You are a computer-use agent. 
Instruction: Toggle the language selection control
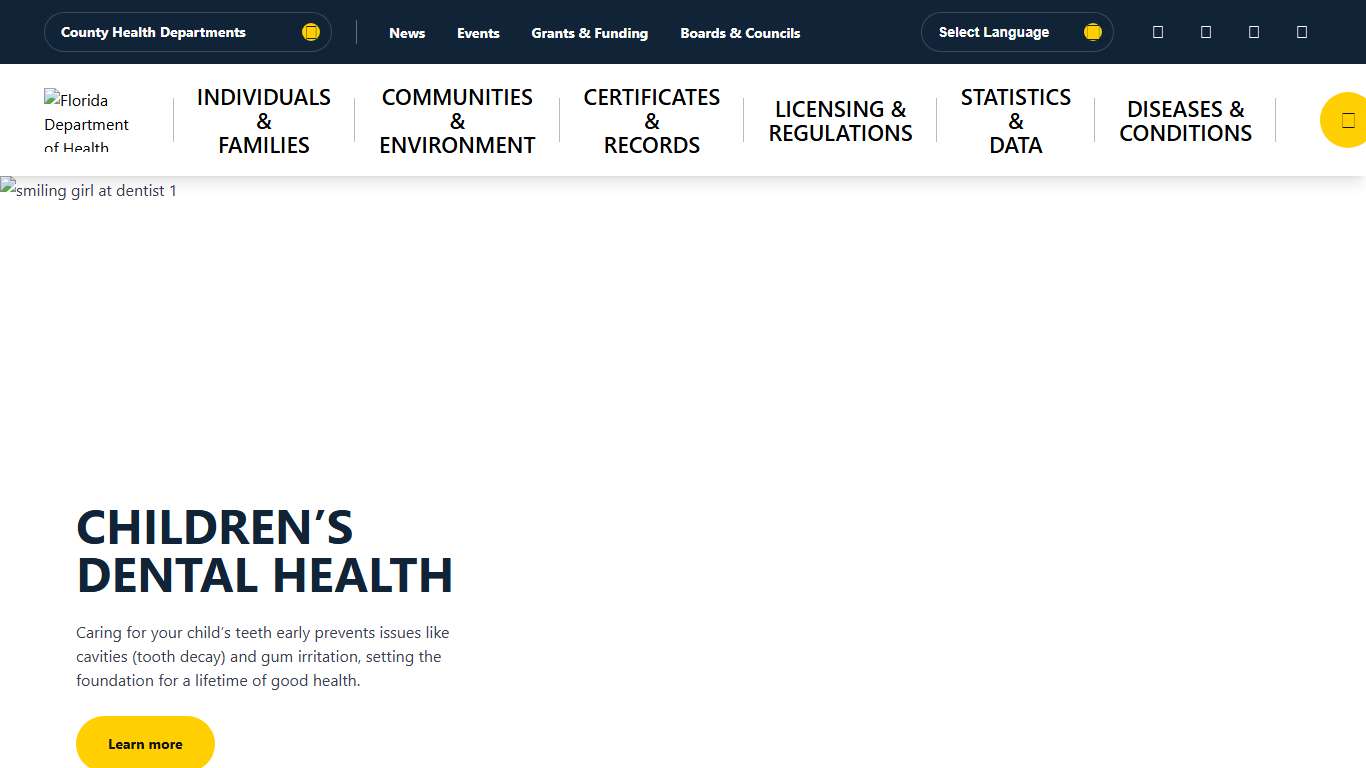1016,31
